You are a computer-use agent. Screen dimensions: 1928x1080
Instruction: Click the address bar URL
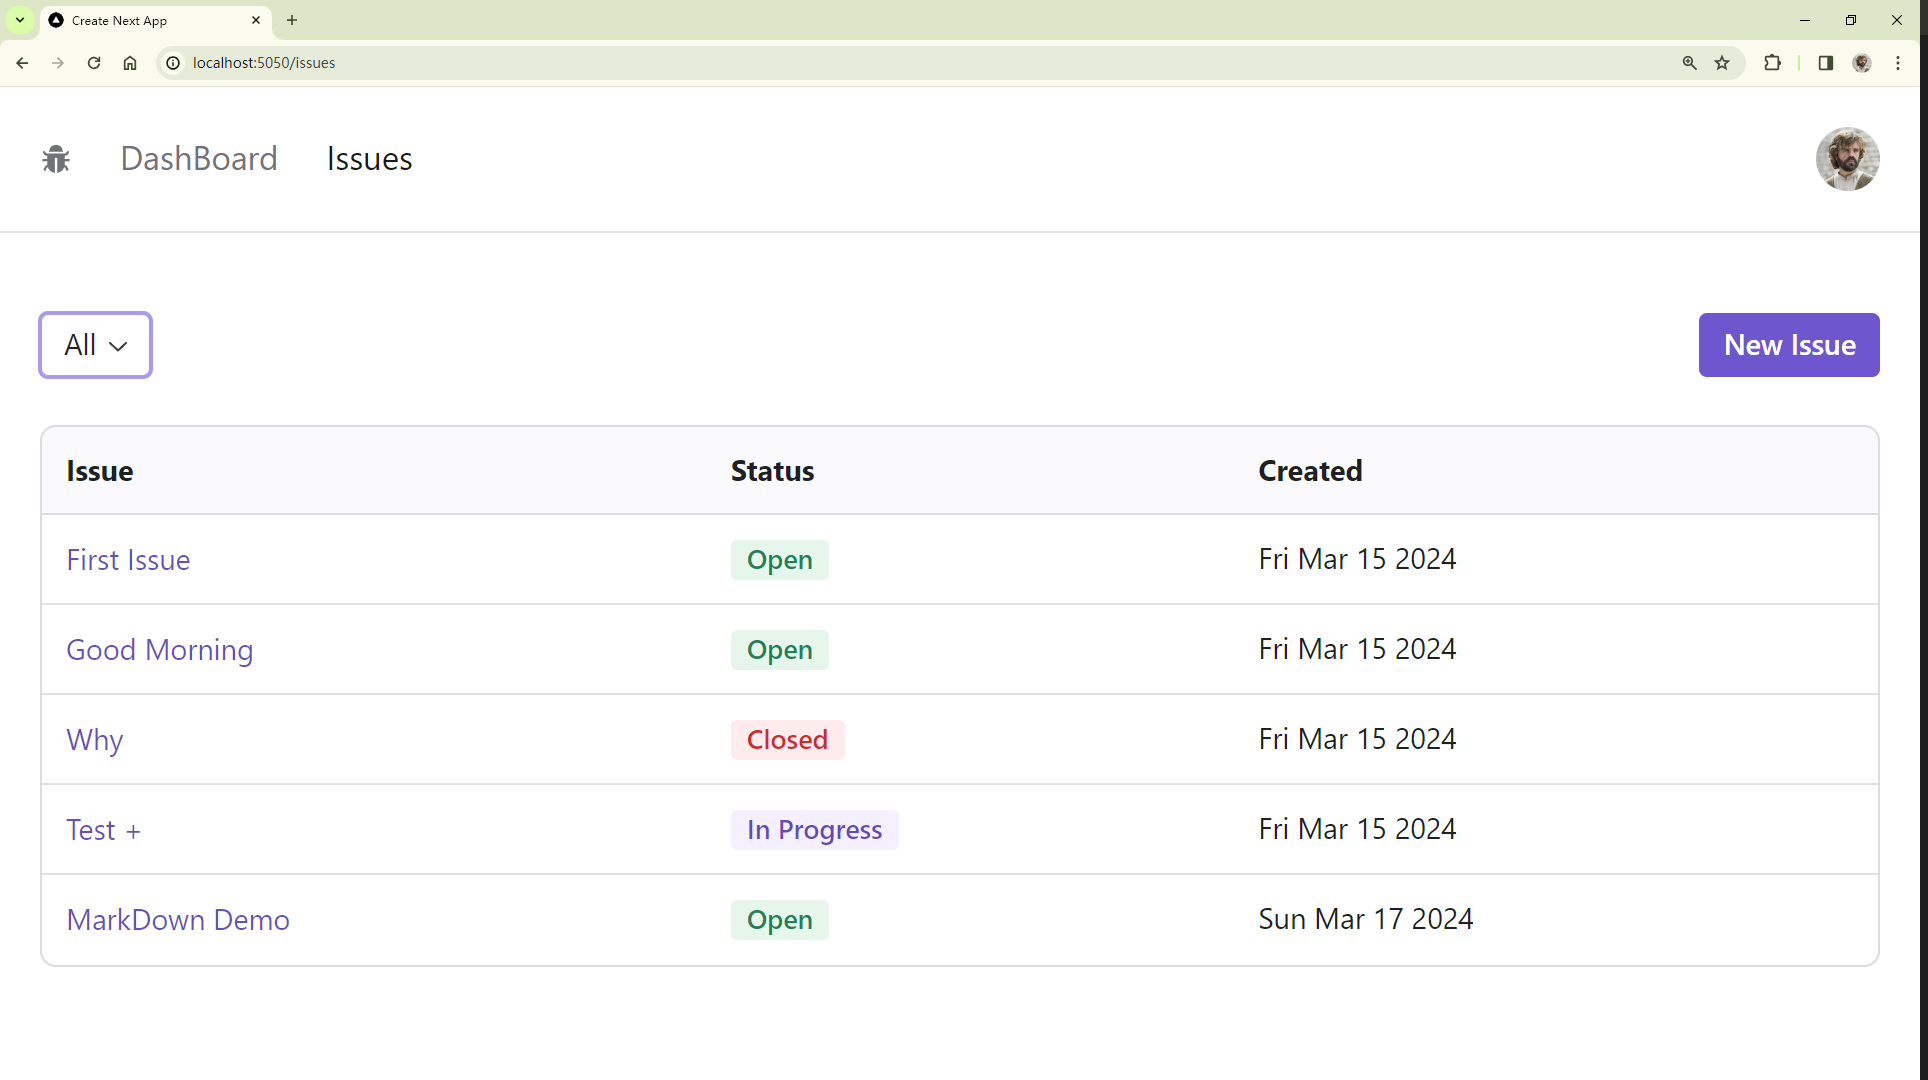point(264,63)
